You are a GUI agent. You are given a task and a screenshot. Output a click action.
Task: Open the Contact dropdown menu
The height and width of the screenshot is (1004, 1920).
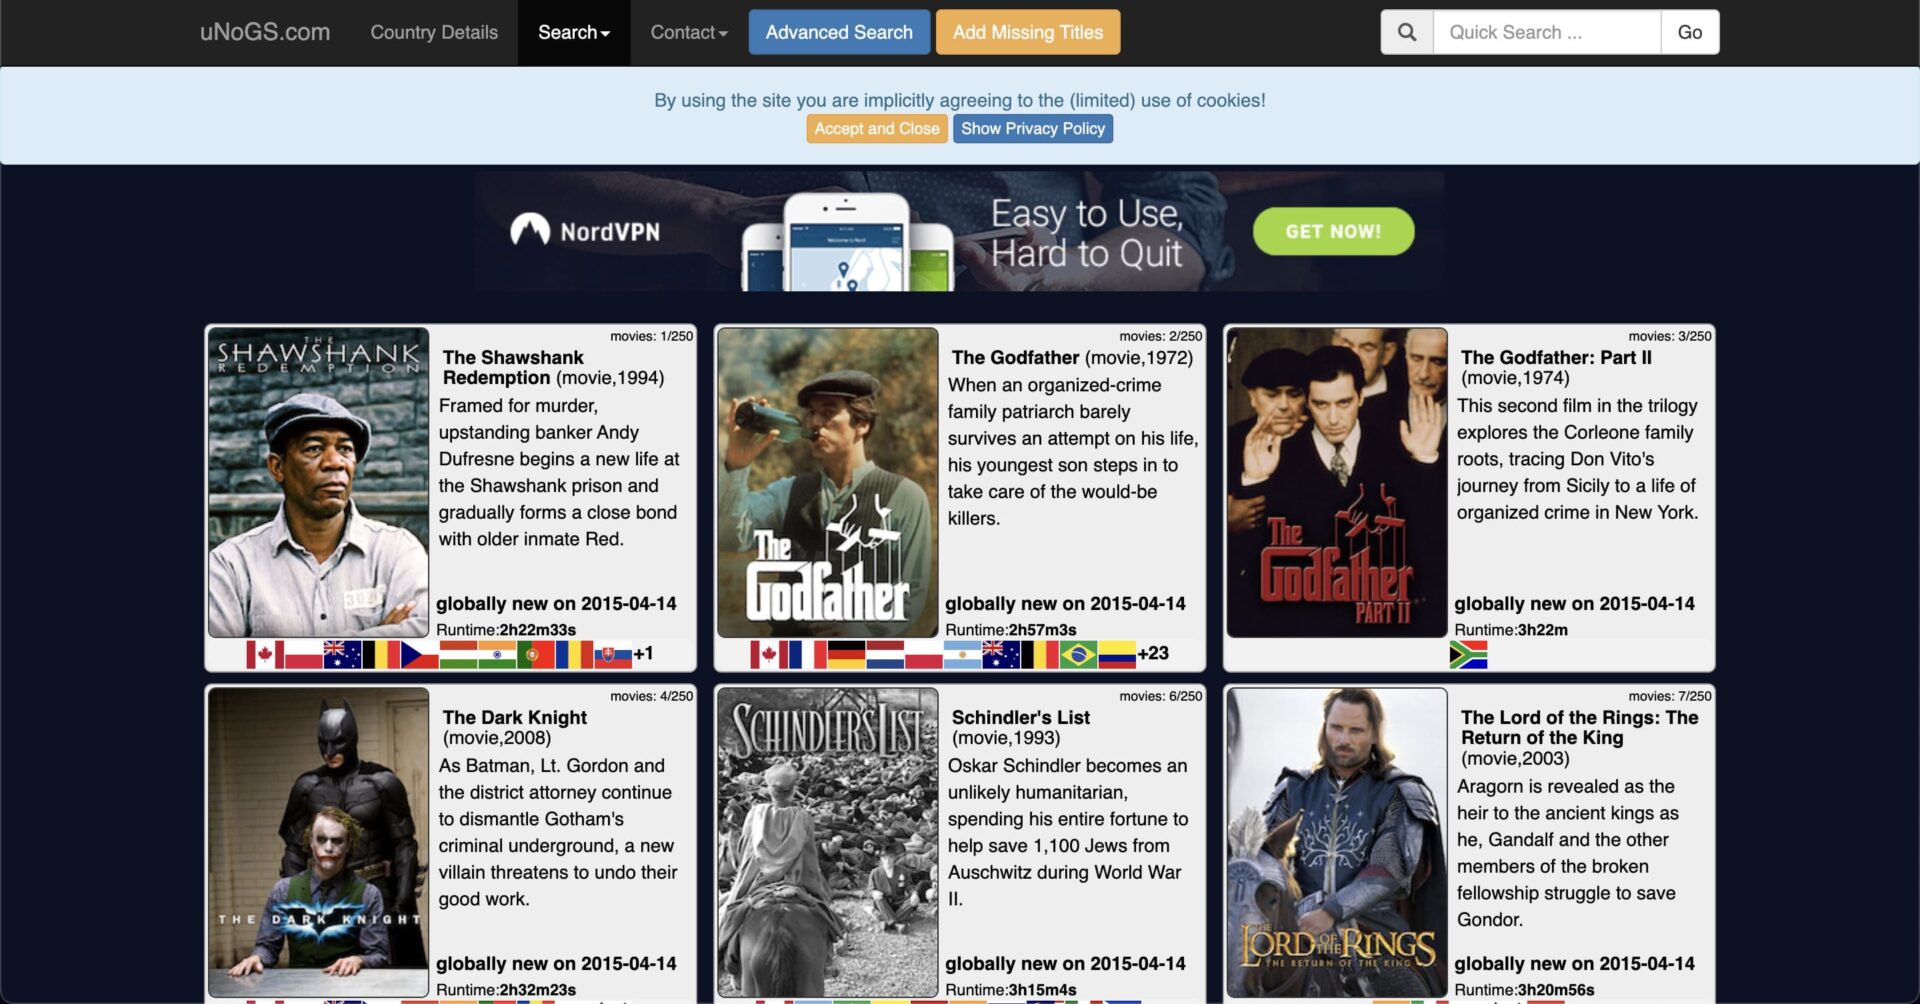point(688,32)
